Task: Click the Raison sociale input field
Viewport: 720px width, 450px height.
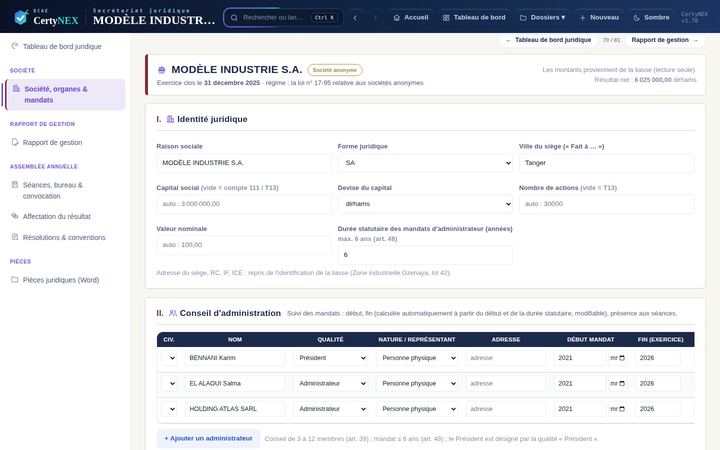Action: coord(244,163)
